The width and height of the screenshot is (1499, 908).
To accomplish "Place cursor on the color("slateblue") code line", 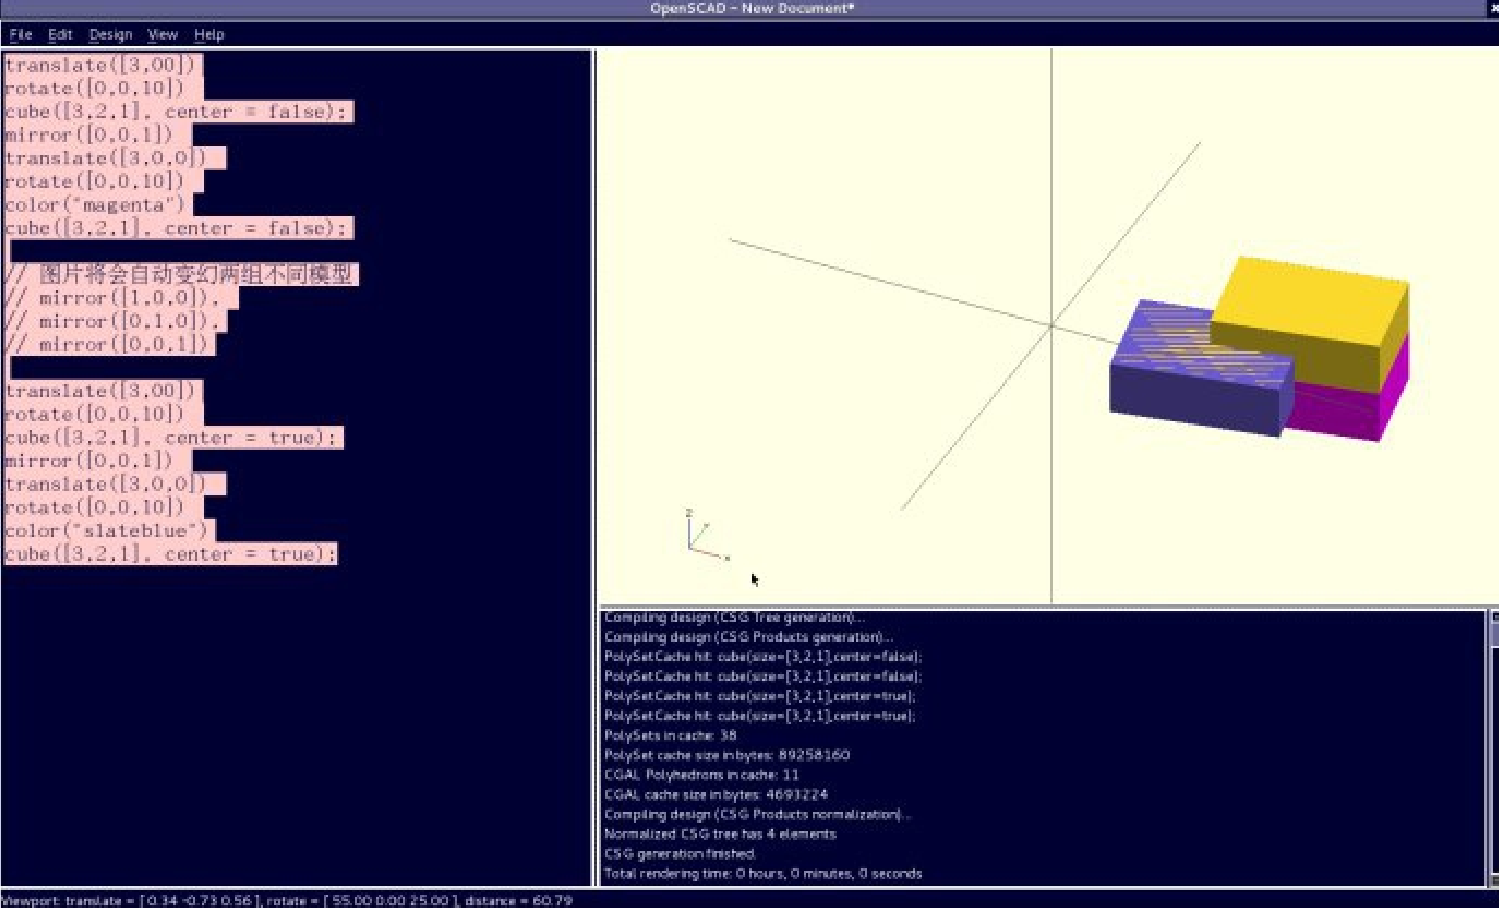I will click(x=106, y=531).
